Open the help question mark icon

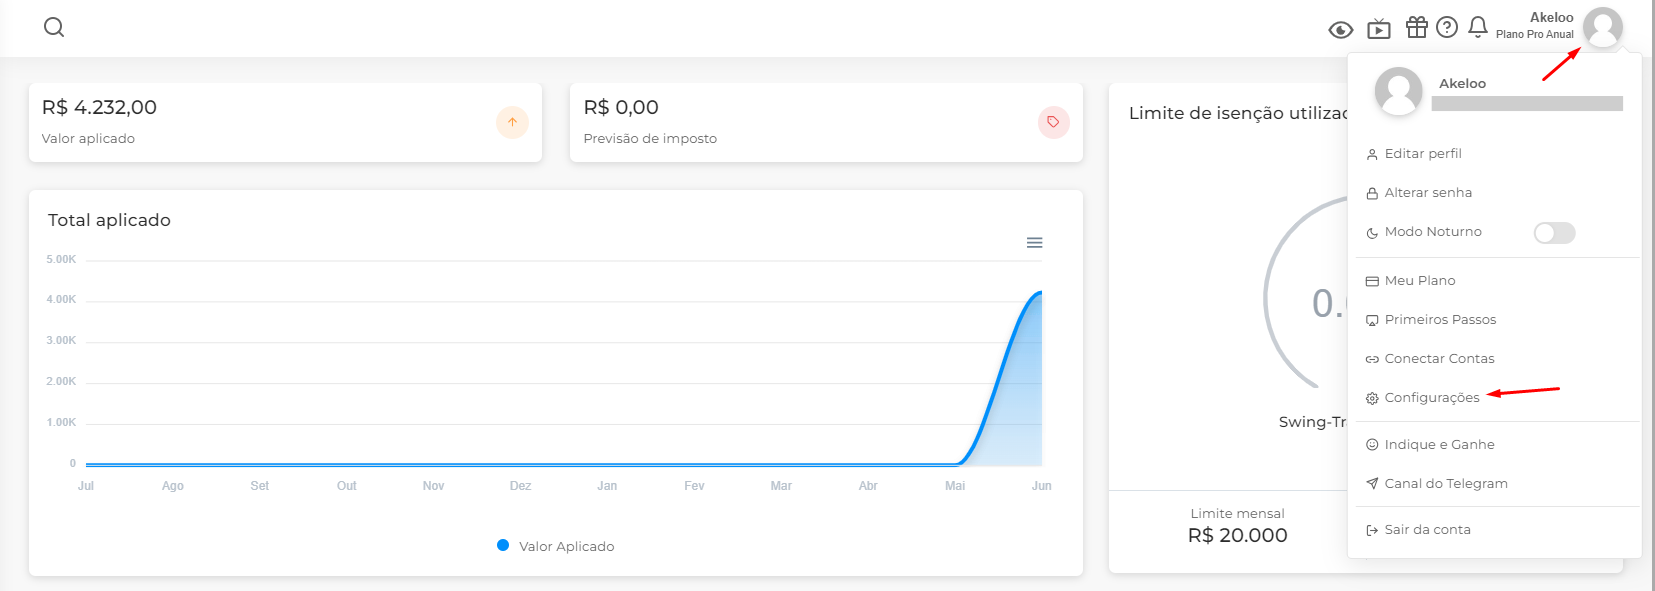[1447, 27]
